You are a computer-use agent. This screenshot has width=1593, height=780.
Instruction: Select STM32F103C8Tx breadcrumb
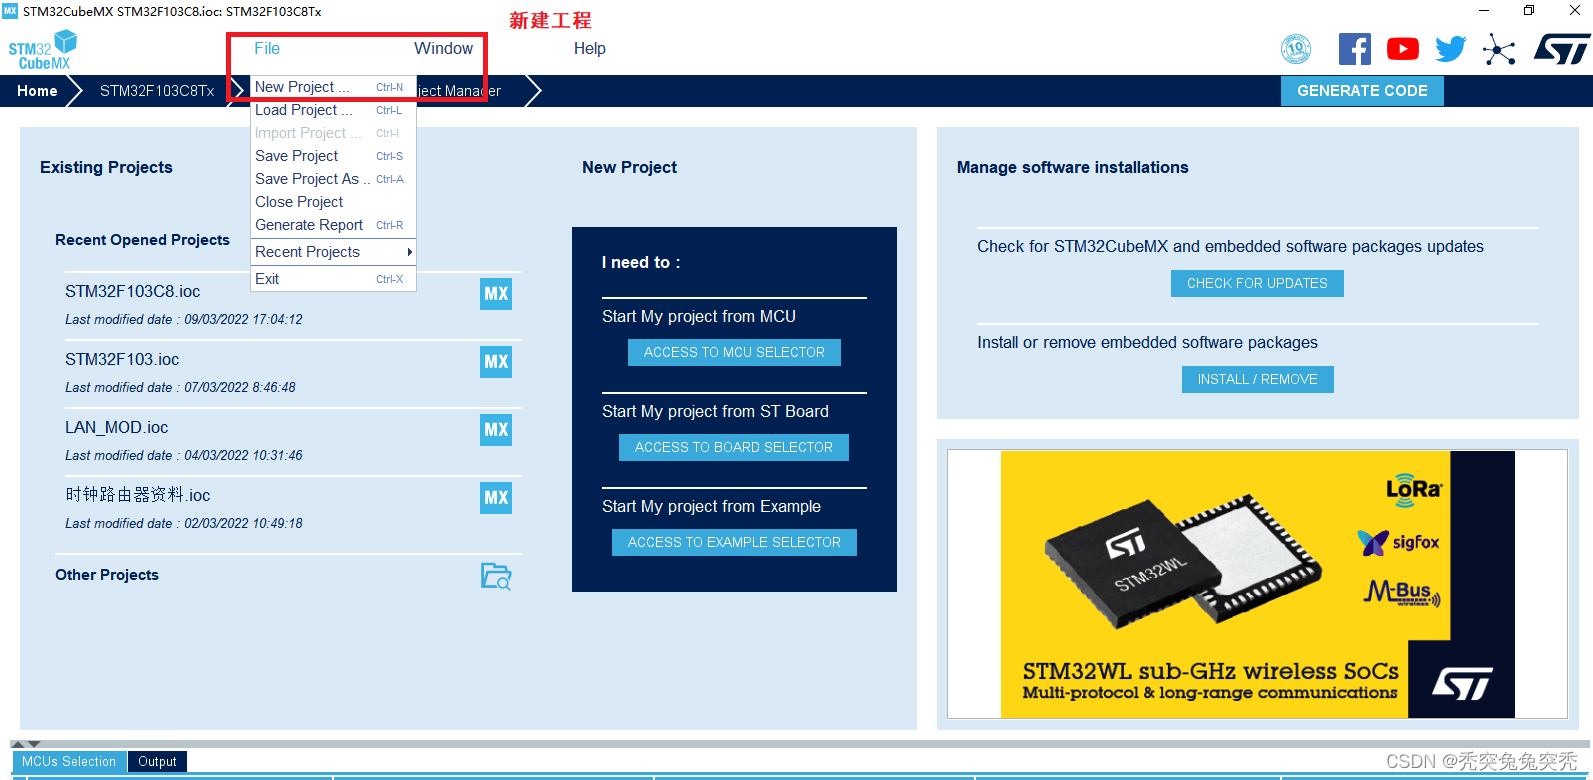coord(157,91)
